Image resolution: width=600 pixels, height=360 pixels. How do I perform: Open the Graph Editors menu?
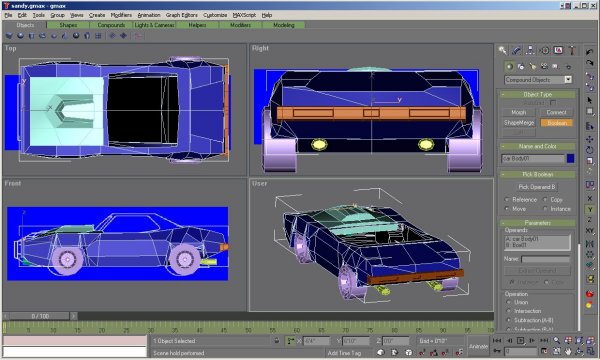click(x=182, y=15)
